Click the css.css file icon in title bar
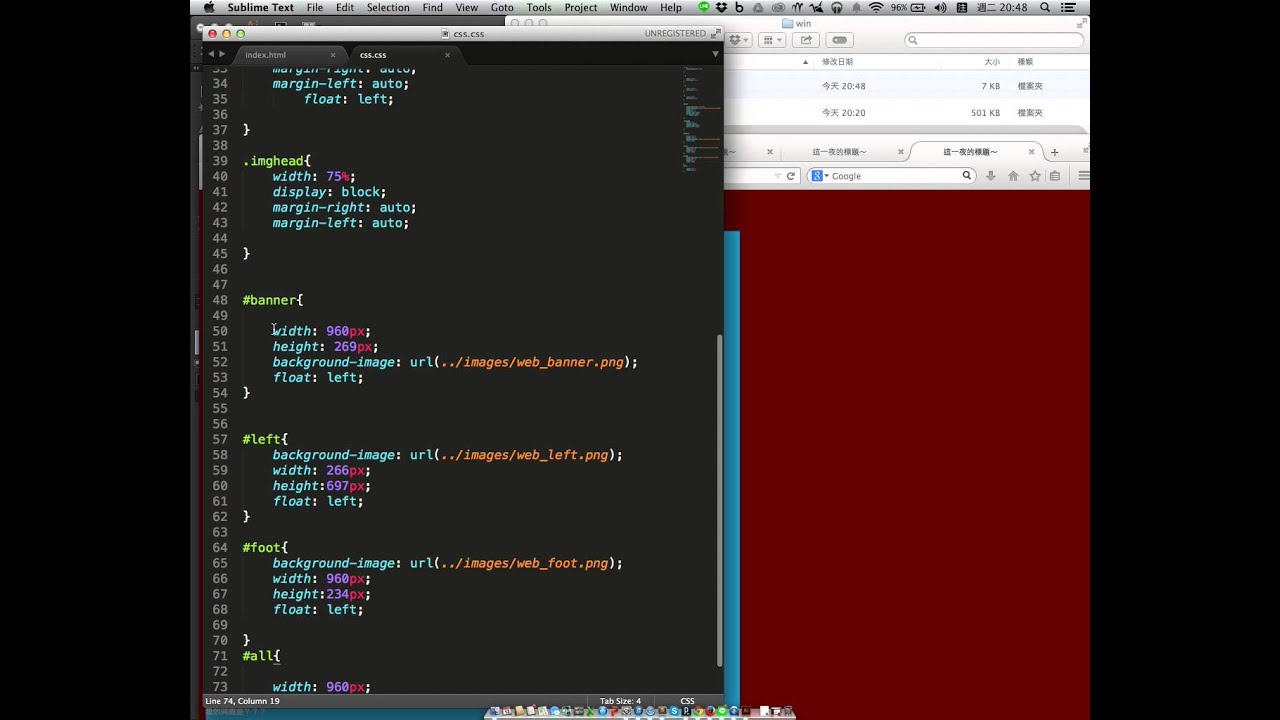This screenshot has height=720, width=1280. pos(446,33)
